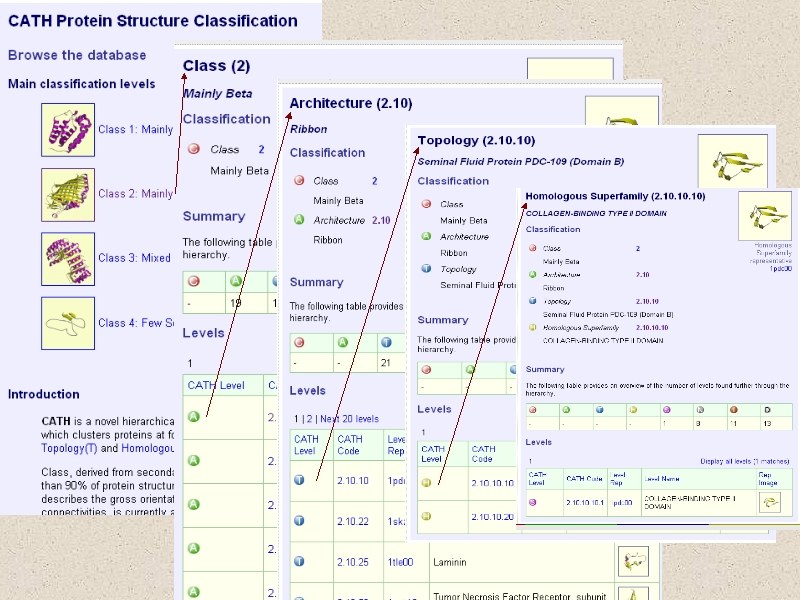Click the Homologous Superfamily representative structure thumbnail
Viewport: 800px width, 600px height.
tap(765, 216)
